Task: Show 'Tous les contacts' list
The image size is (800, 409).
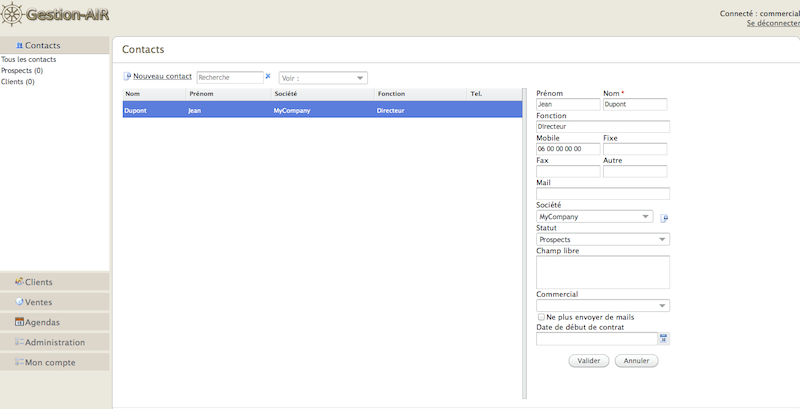Action: tap(29, 59)
